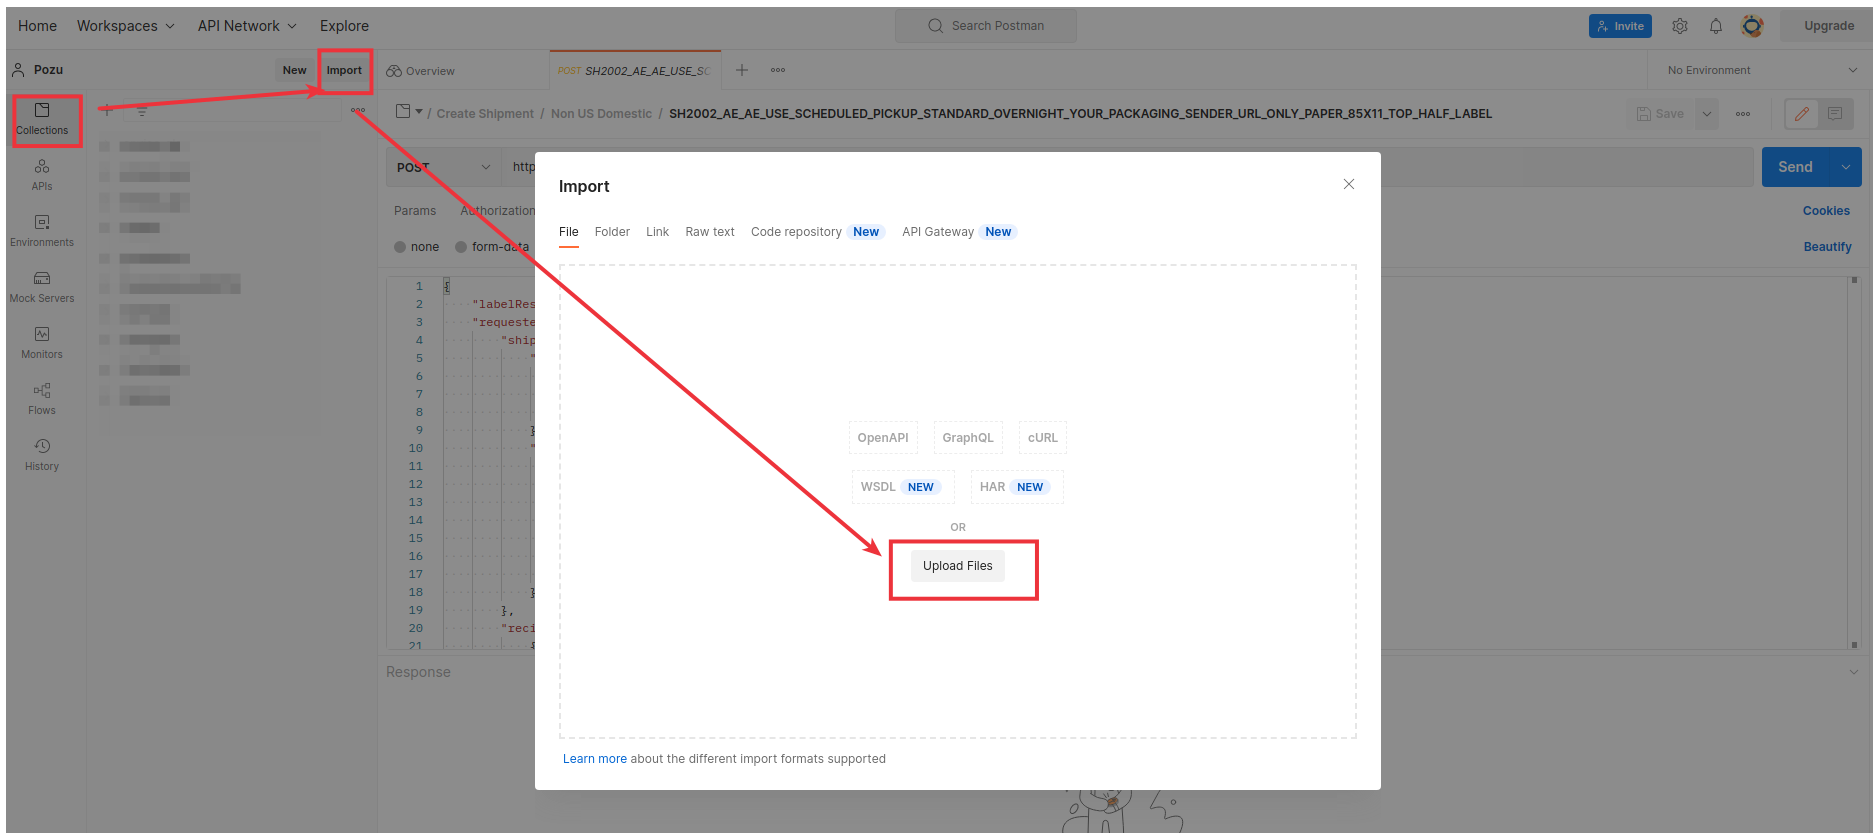The image size is (1873, 833).
Task: Expand the API Network dropdown
Action: coord(247,26)
